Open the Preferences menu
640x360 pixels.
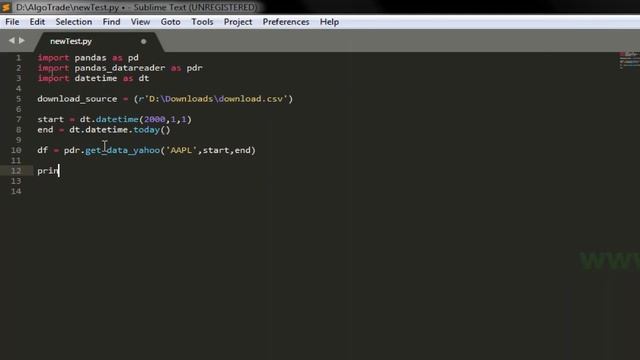pyautogui.click(x=286, y=22)
